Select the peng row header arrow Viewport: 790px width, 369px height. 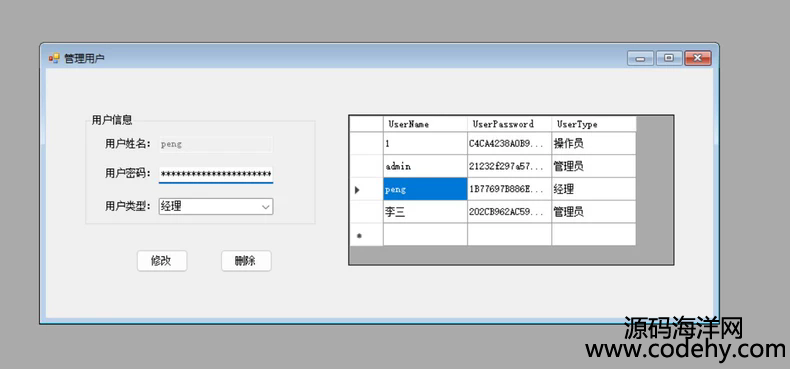point(366,190)
